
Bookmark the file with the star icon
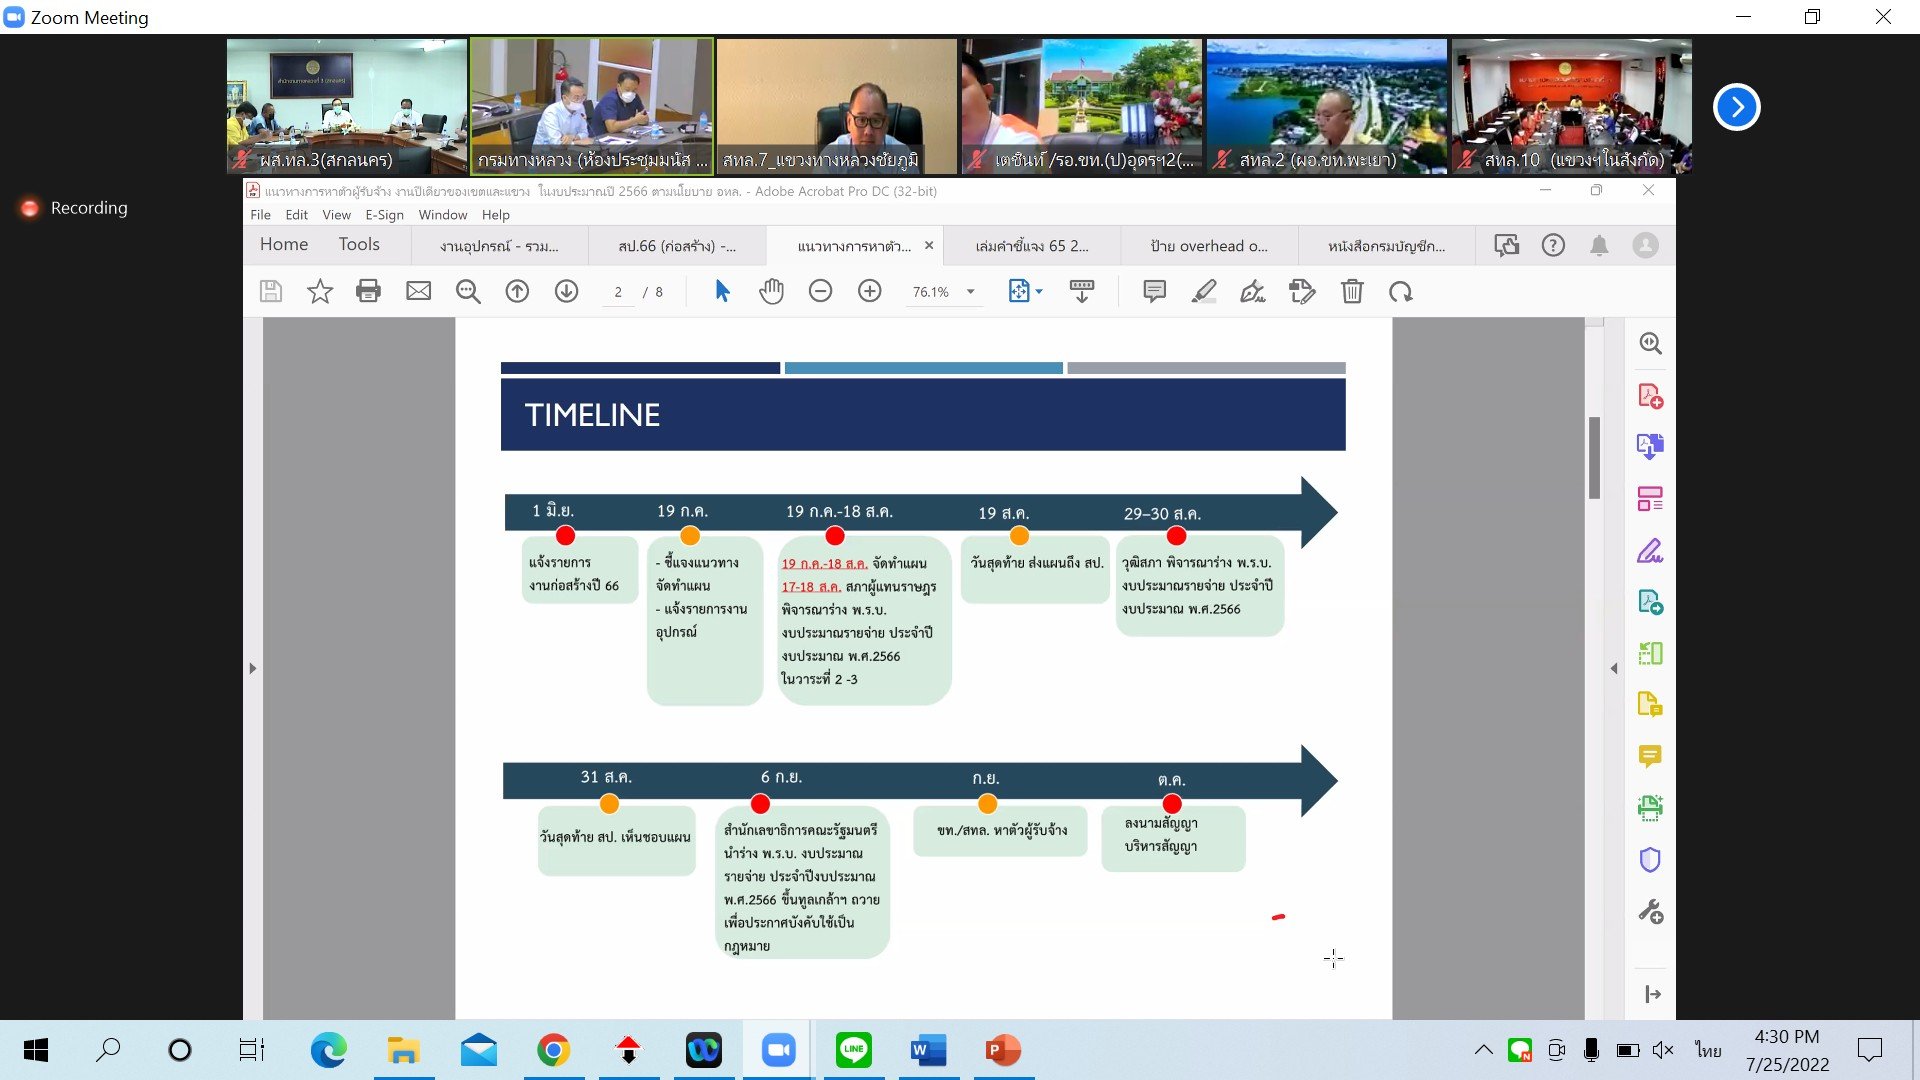319,291
